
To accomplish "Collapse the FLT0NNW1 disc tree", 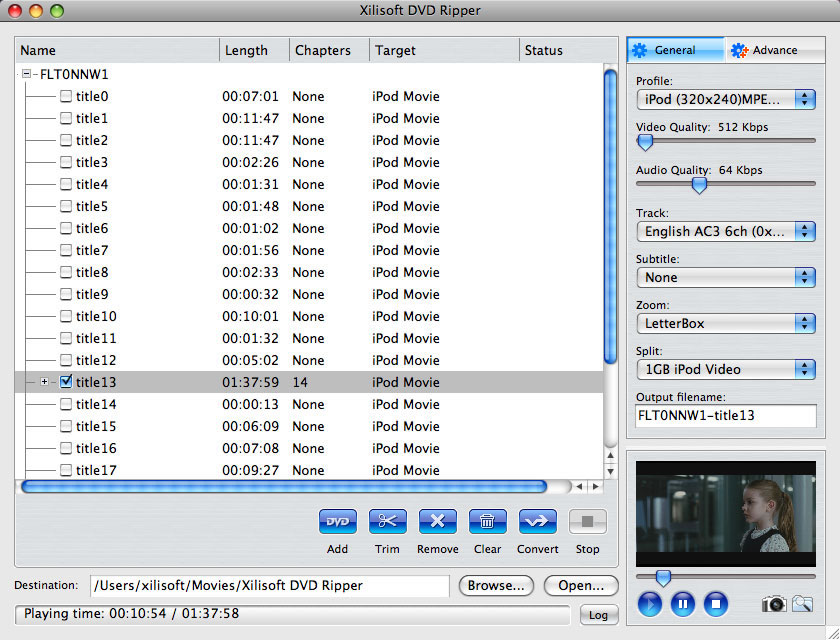I will coord(26,74).
